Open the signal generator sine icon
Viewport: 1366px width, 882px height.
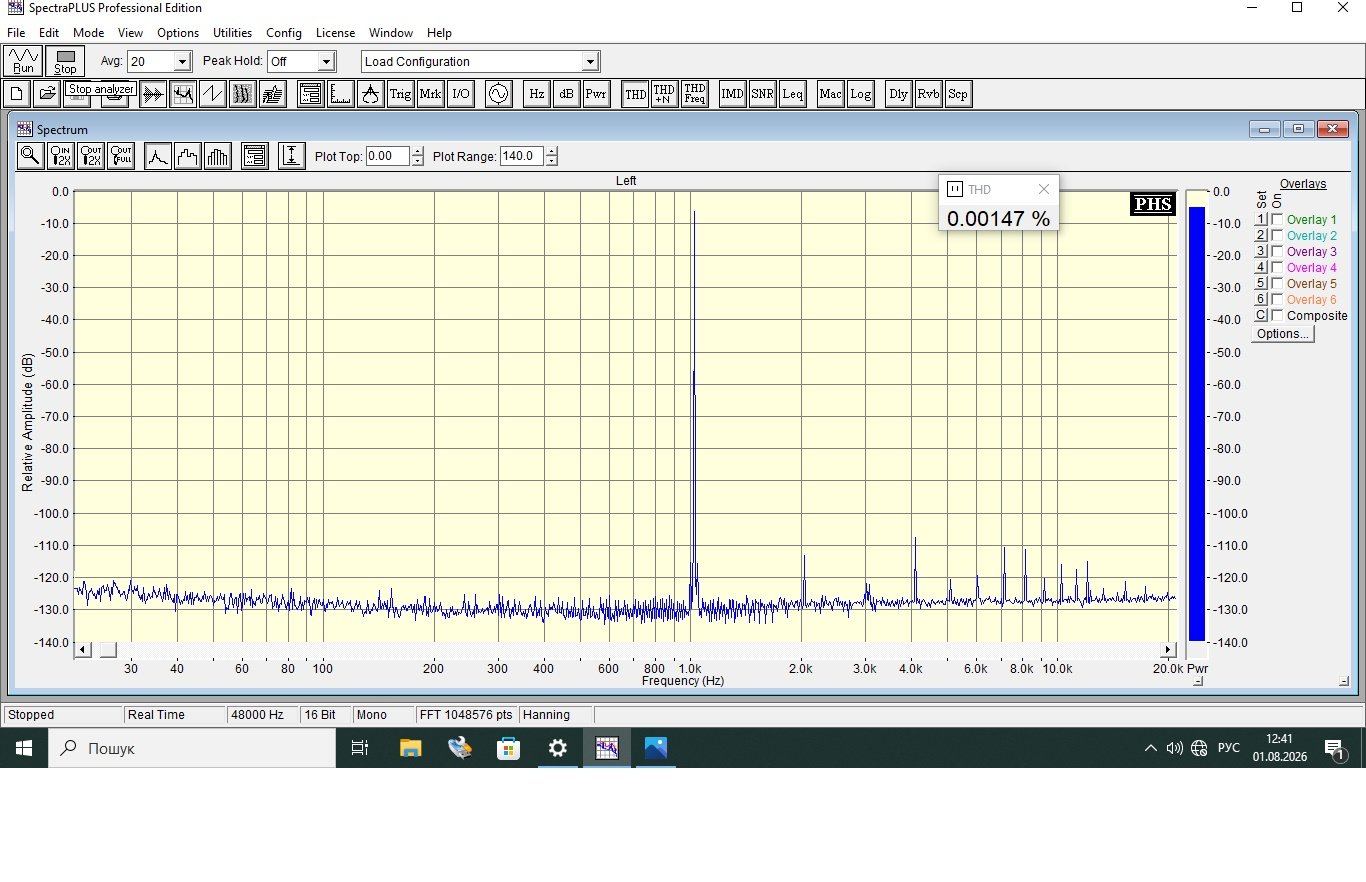pyautogui.click(x=498, y=94)
